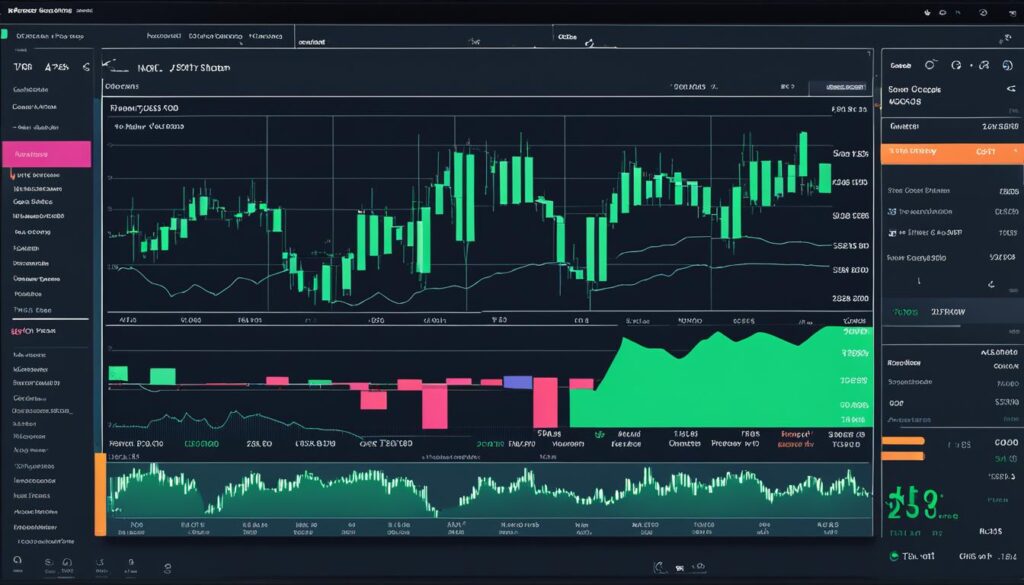
Task: Click the small arrow at orange row's right end
Action: pos(1016,151)
